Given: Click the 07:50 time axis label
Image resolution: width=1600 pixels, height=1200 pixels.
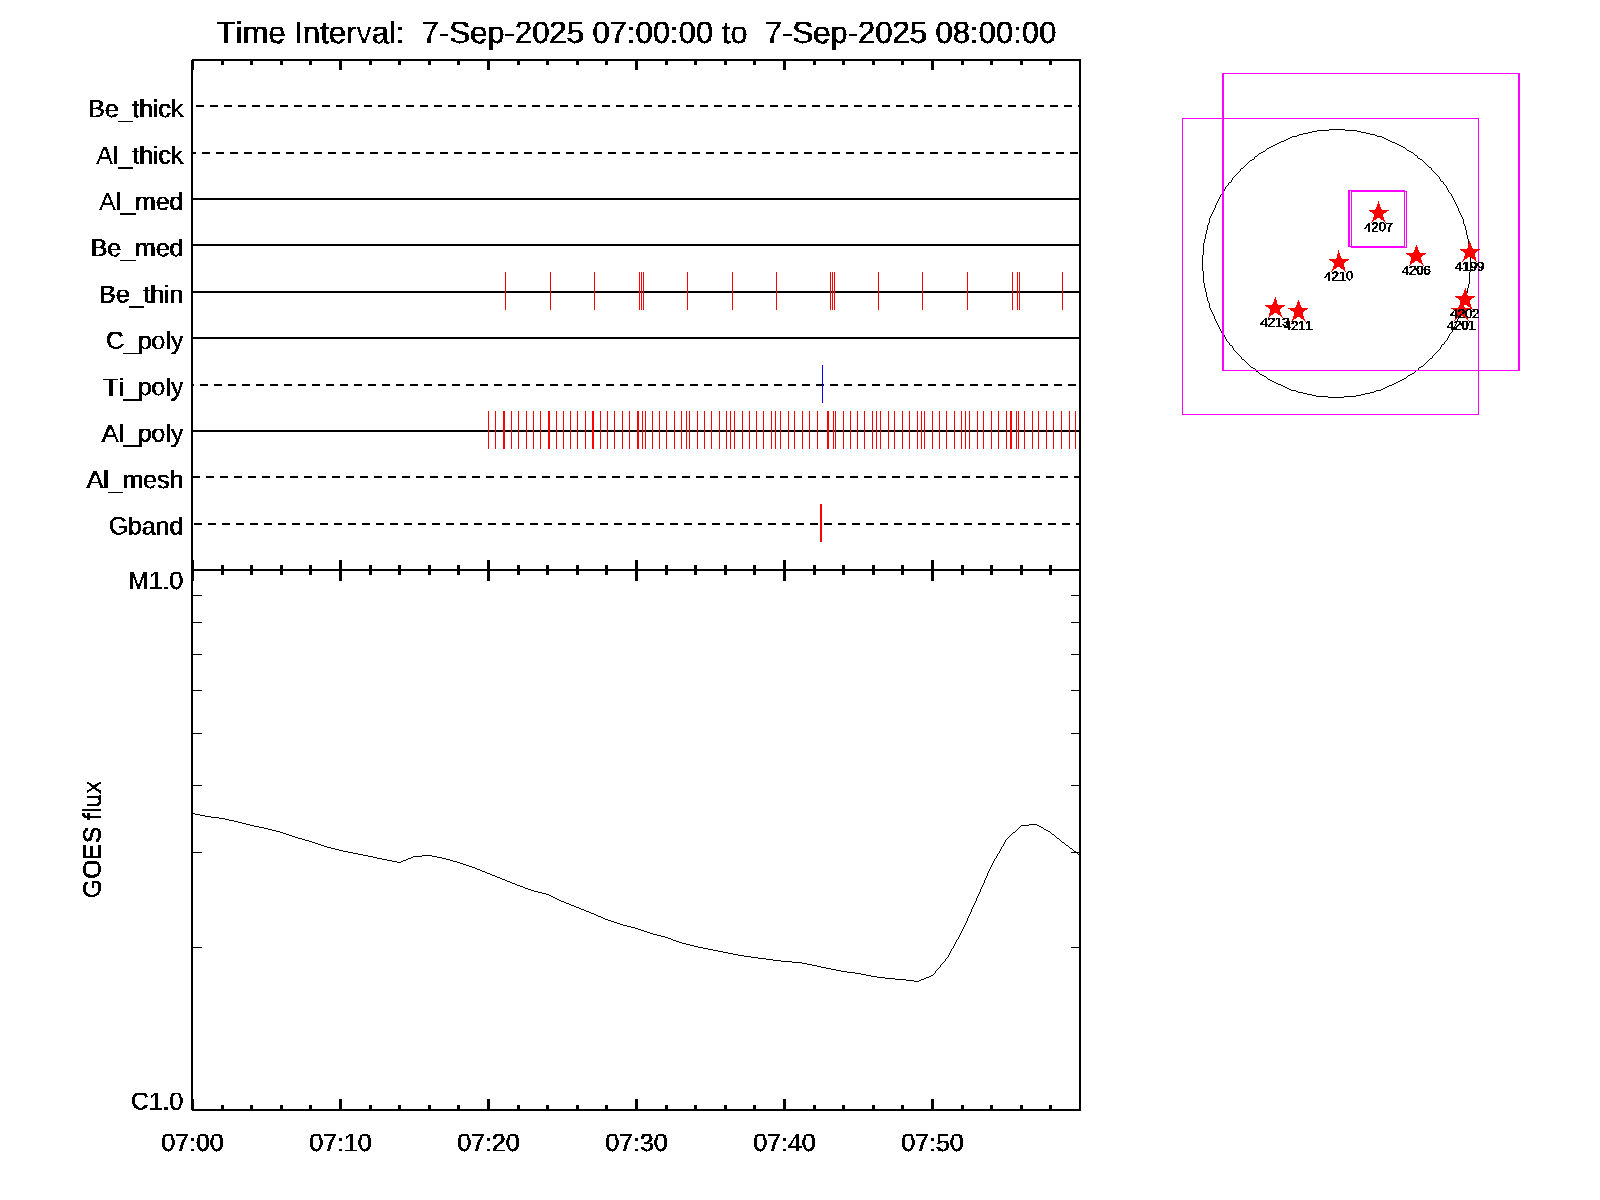Looking at the screenshot, I should pos(932,1142).
